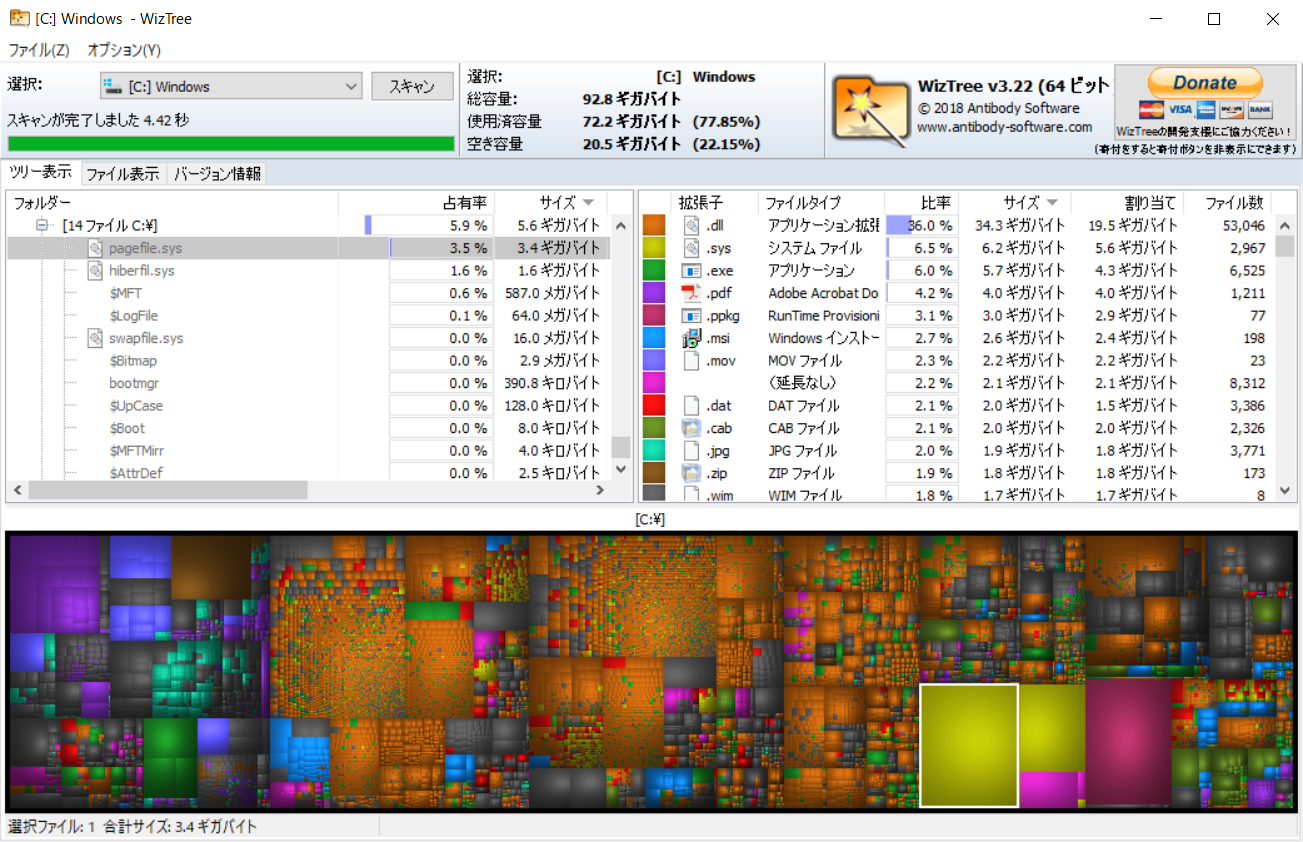Click the フォルダー column header

[172, 202]
